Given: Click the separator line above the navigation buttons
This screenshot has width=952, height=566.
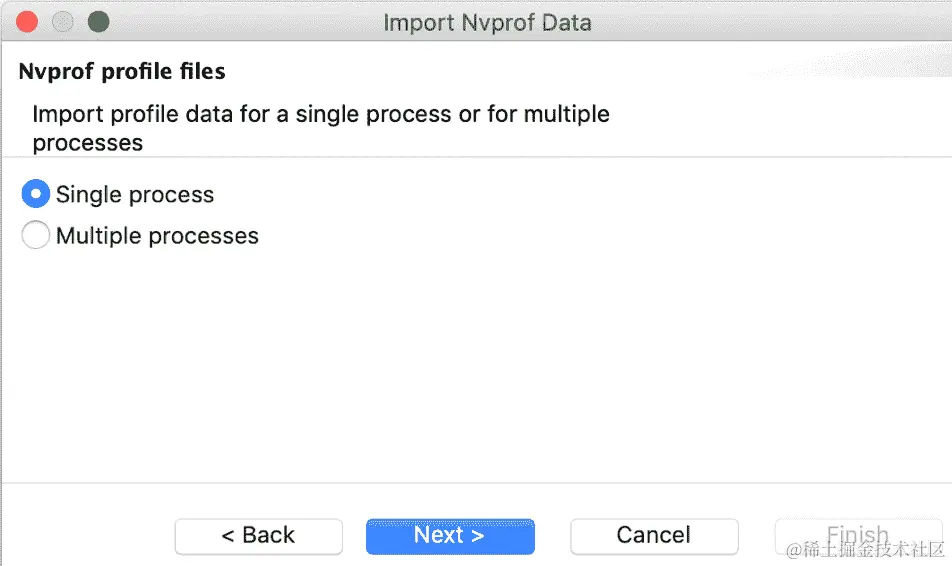Looking at the screenshot, I should pyautogui.click(x=476, y=483).
